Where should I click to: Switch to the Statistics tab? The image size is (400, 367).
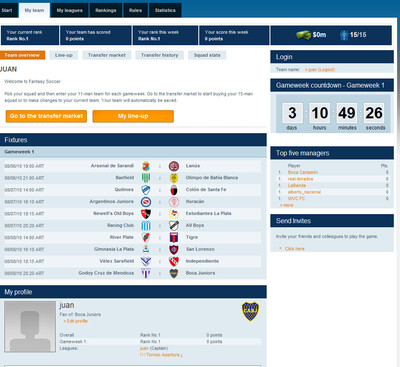pos(165,10)
